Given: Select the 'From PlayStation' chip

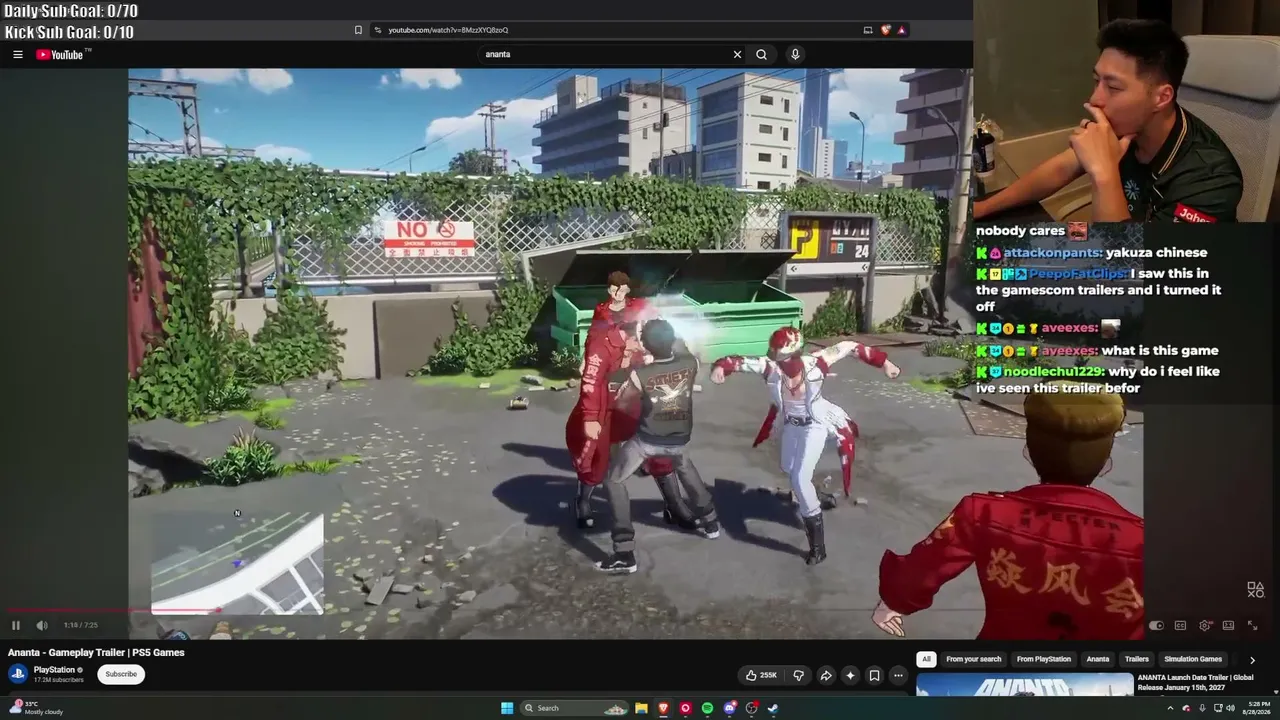Looking at the screenshot, I should (x=1044, y=659).
